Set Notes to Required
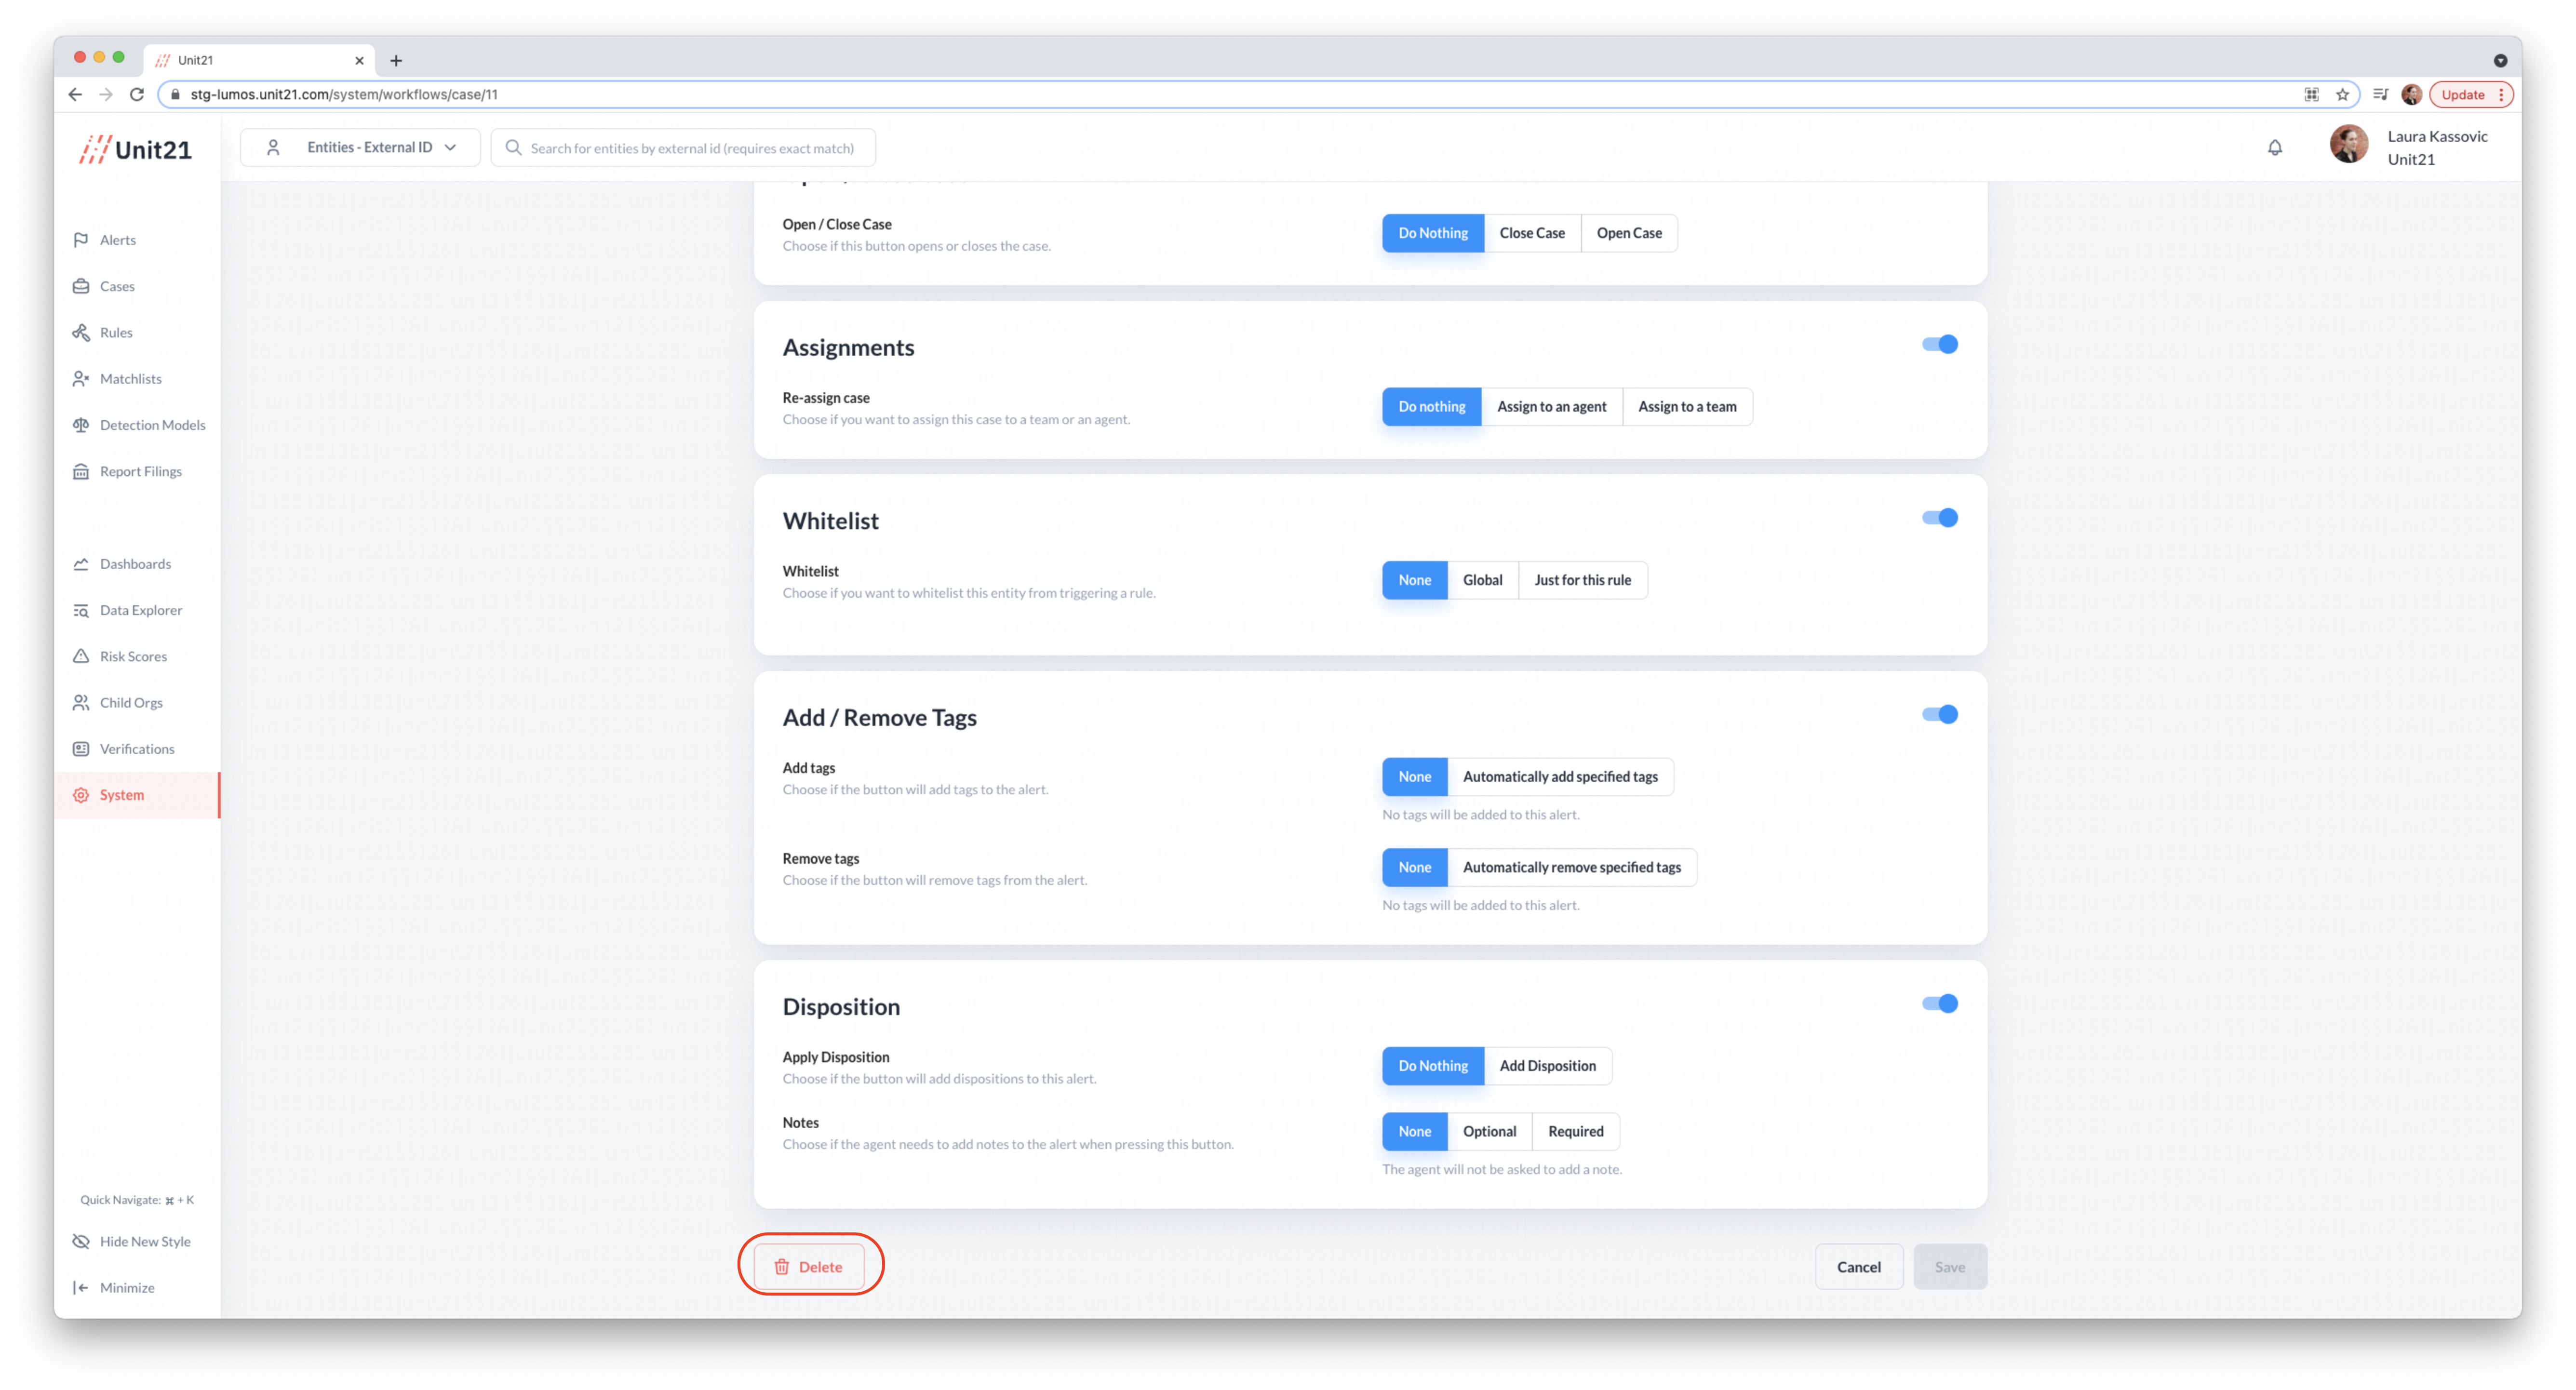This screenshot has width=2576, height=1390. pos(1575,1132)
